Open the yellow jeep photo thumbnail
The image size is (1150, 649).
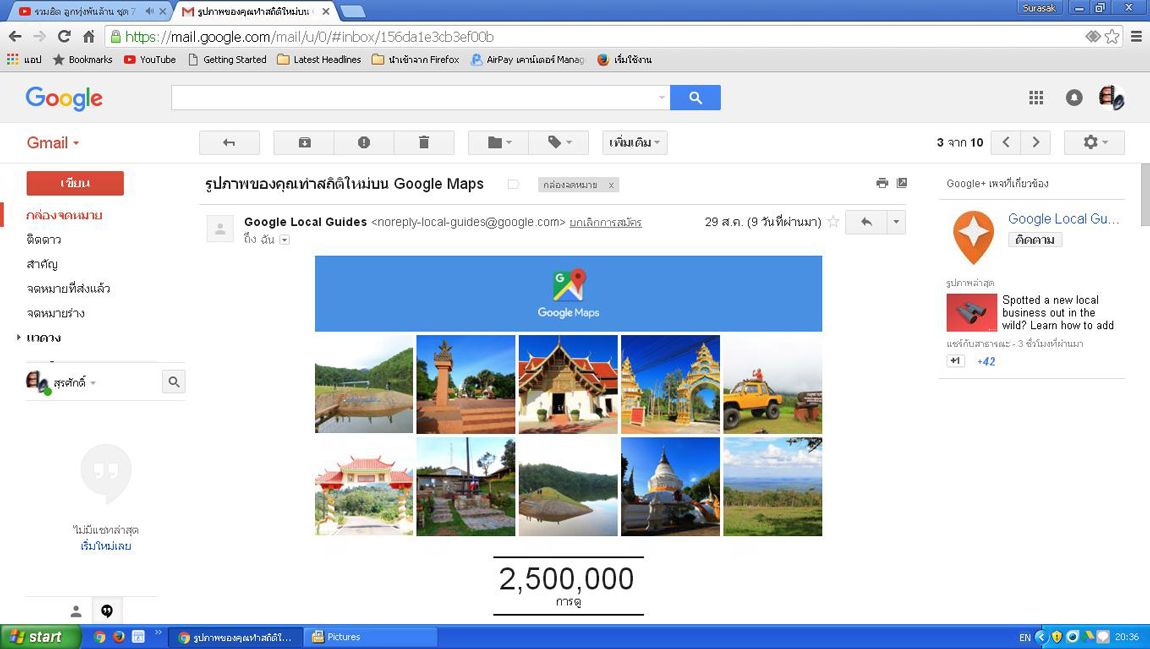(x=772, y=384)
